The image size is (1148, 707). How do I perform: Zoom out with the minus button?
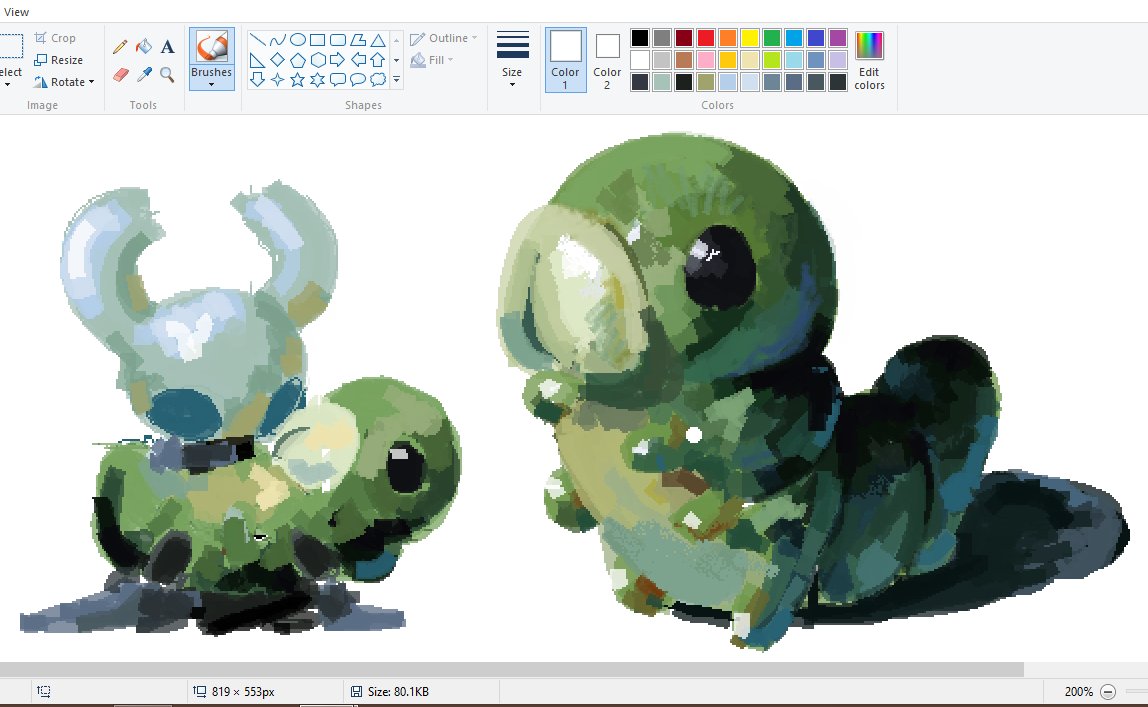click(x=1108, y=692)
